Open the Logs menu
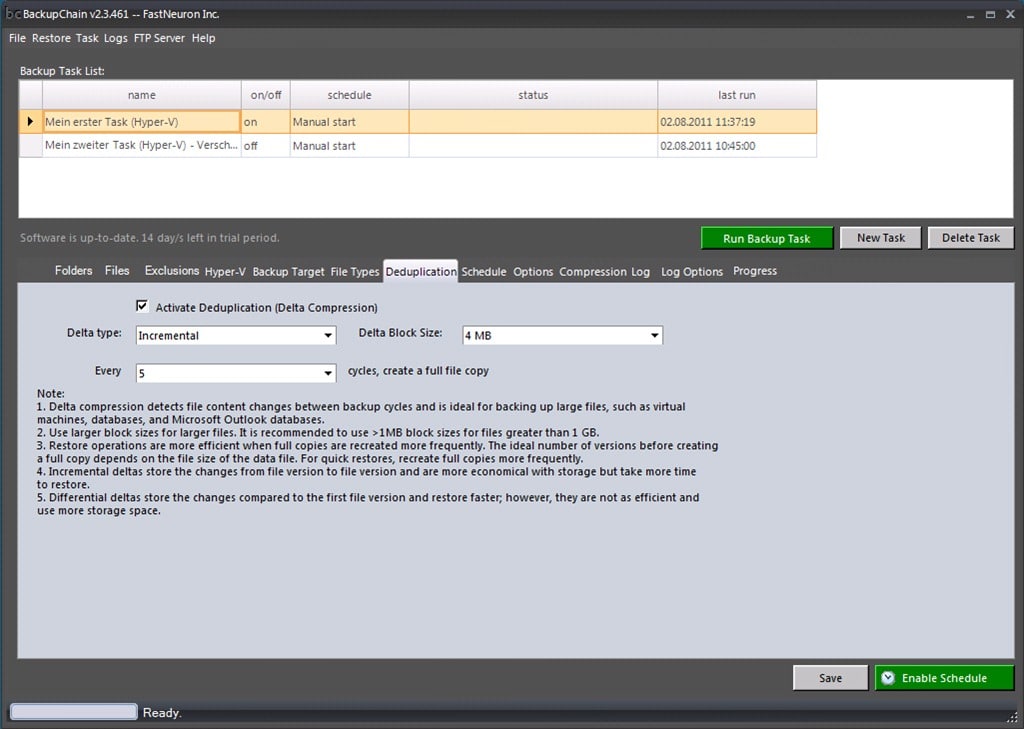This screenshot has height=729, width=1024. click(x=116, y=38)
